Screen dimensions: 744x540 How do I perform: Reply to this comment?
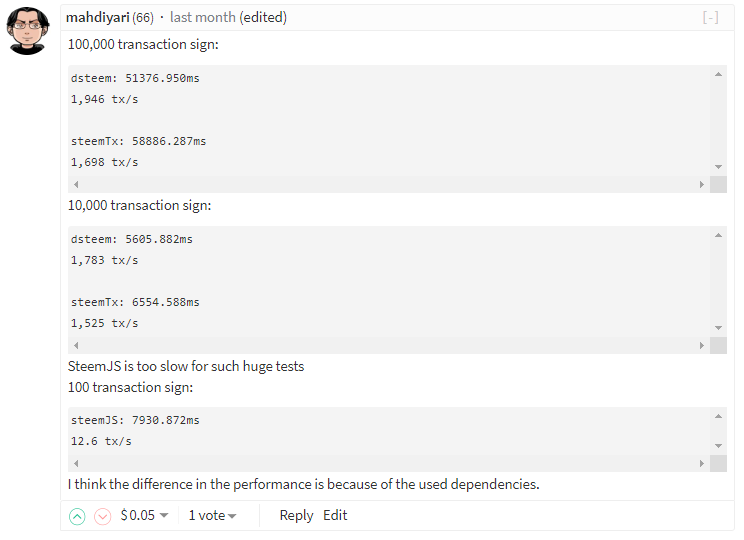coord(296,515)
